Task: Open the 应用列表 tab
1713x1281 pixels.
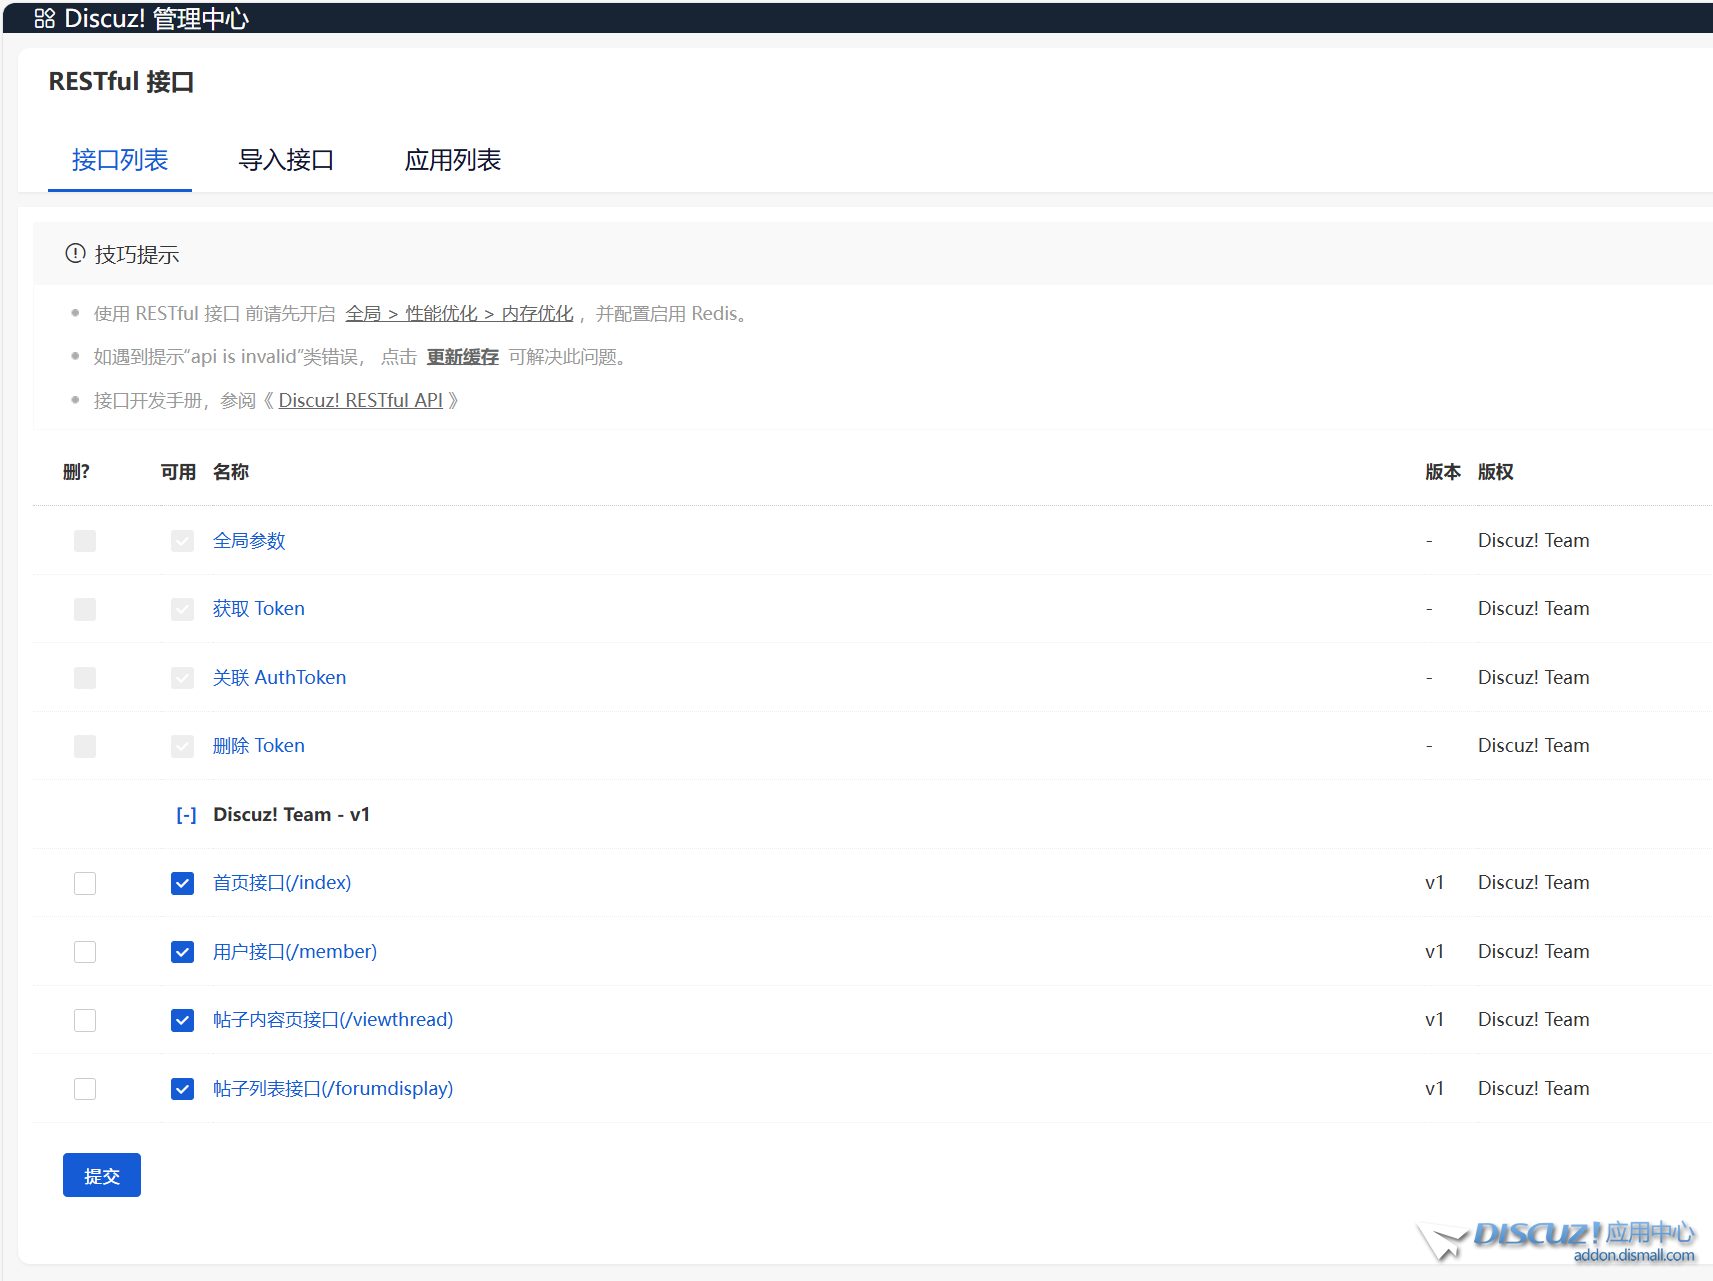Action: point(452,160)
